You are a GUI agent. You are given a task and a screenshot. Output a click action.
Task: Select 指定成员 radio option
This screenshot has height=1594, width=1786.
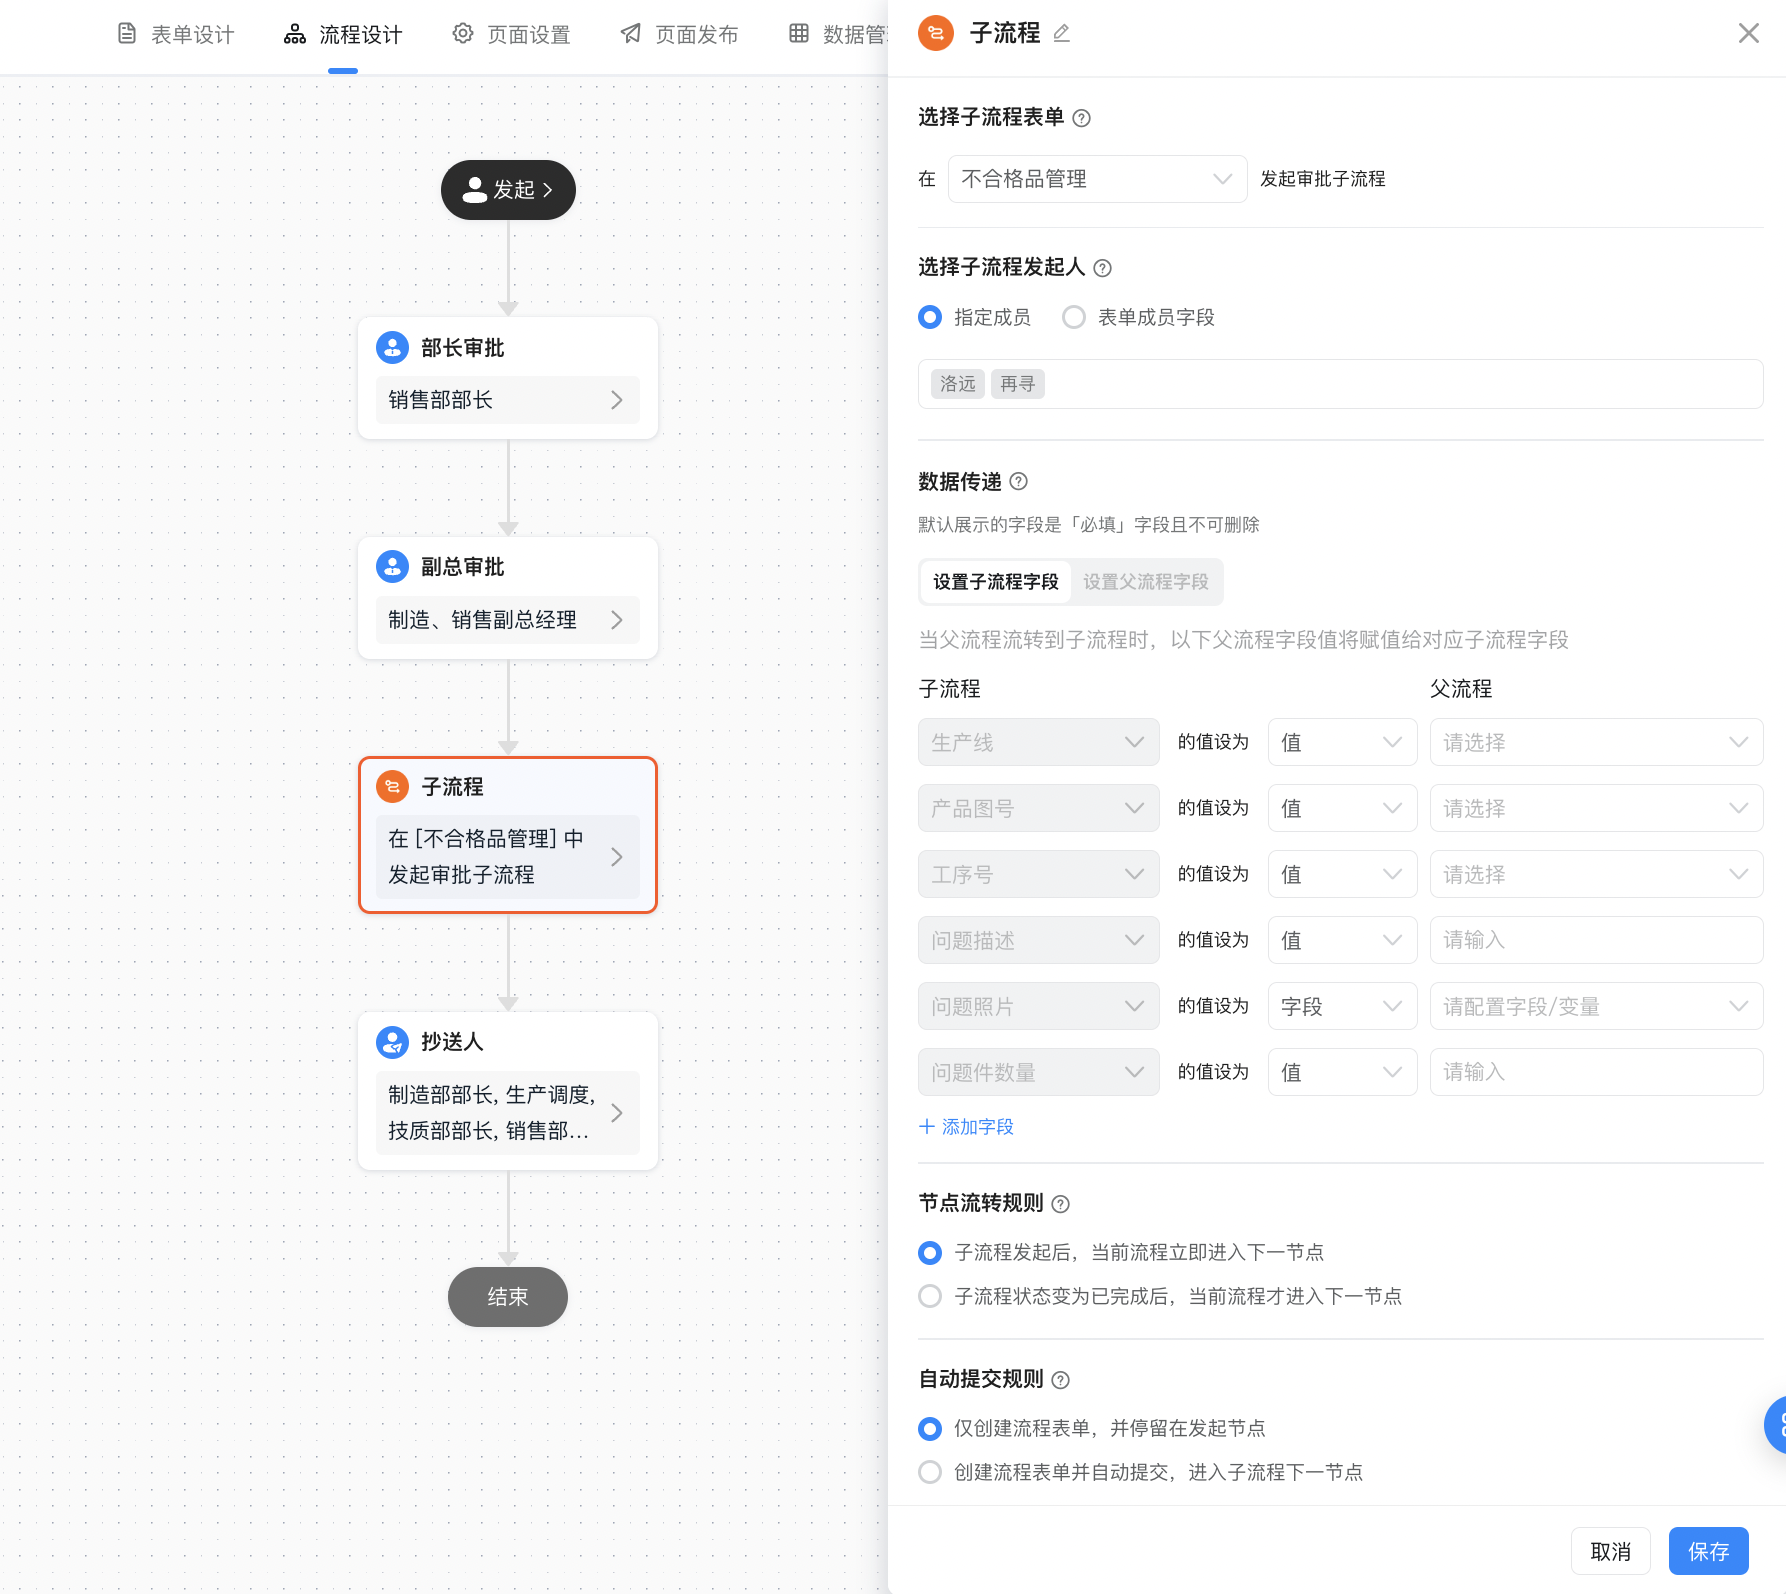click(x=930, y=318)
